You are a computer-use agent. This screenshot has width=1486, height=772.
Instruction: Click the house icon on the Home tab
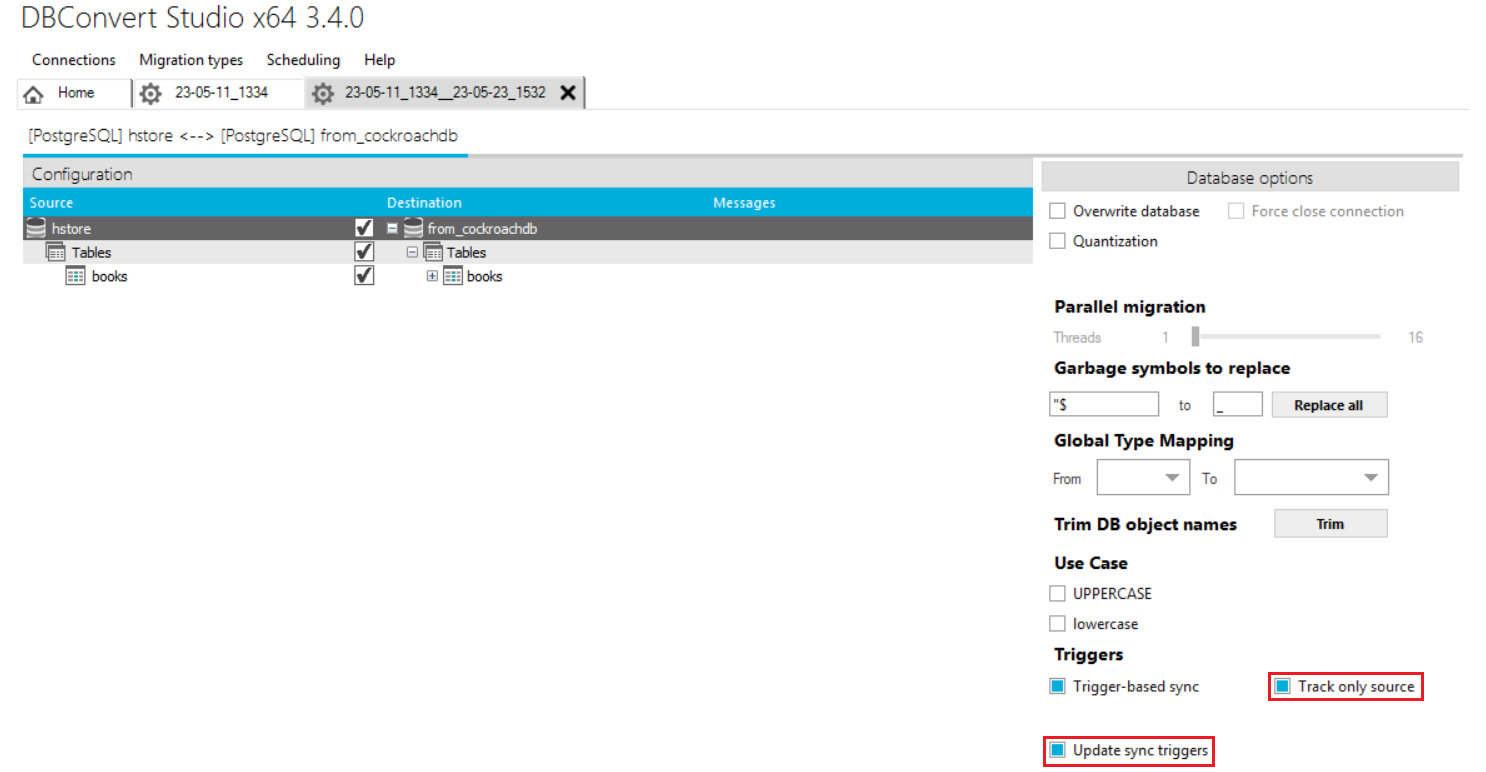[33, 94]
